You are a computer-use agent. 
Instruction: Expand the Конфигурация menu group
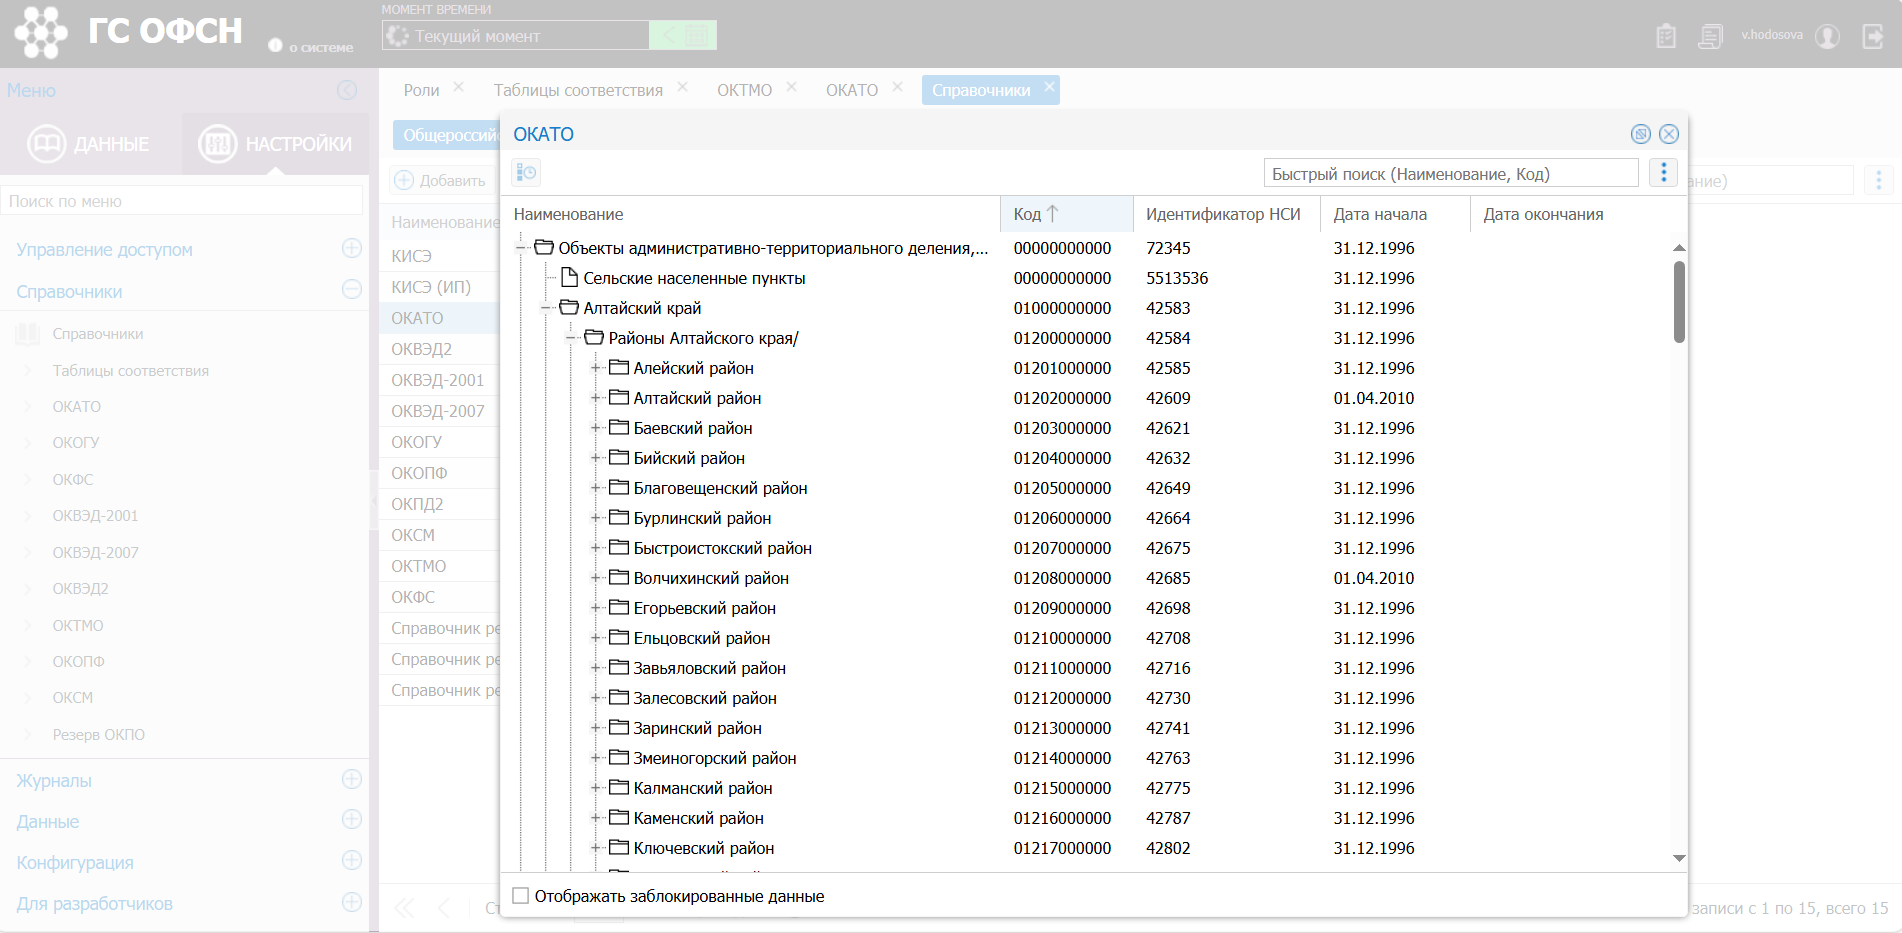click(x=352, y=860)
